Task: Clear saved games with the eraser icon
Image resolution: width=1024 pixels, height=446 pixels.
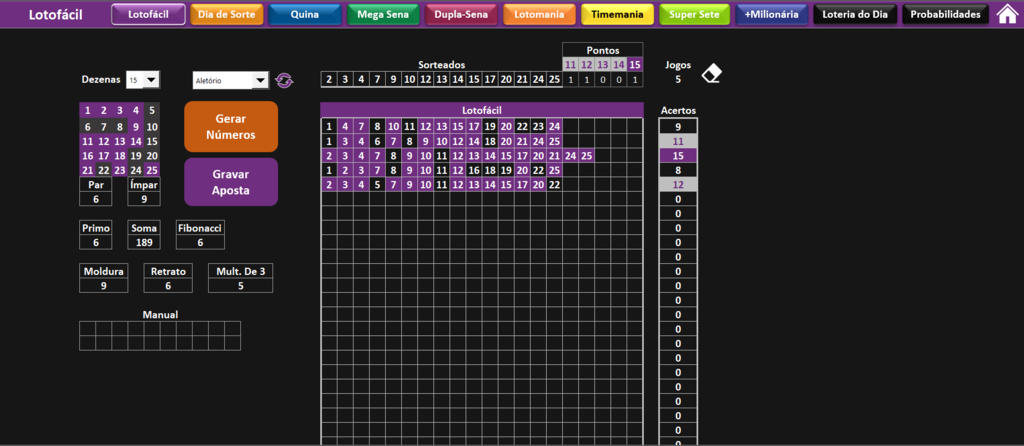Action: 712,73
